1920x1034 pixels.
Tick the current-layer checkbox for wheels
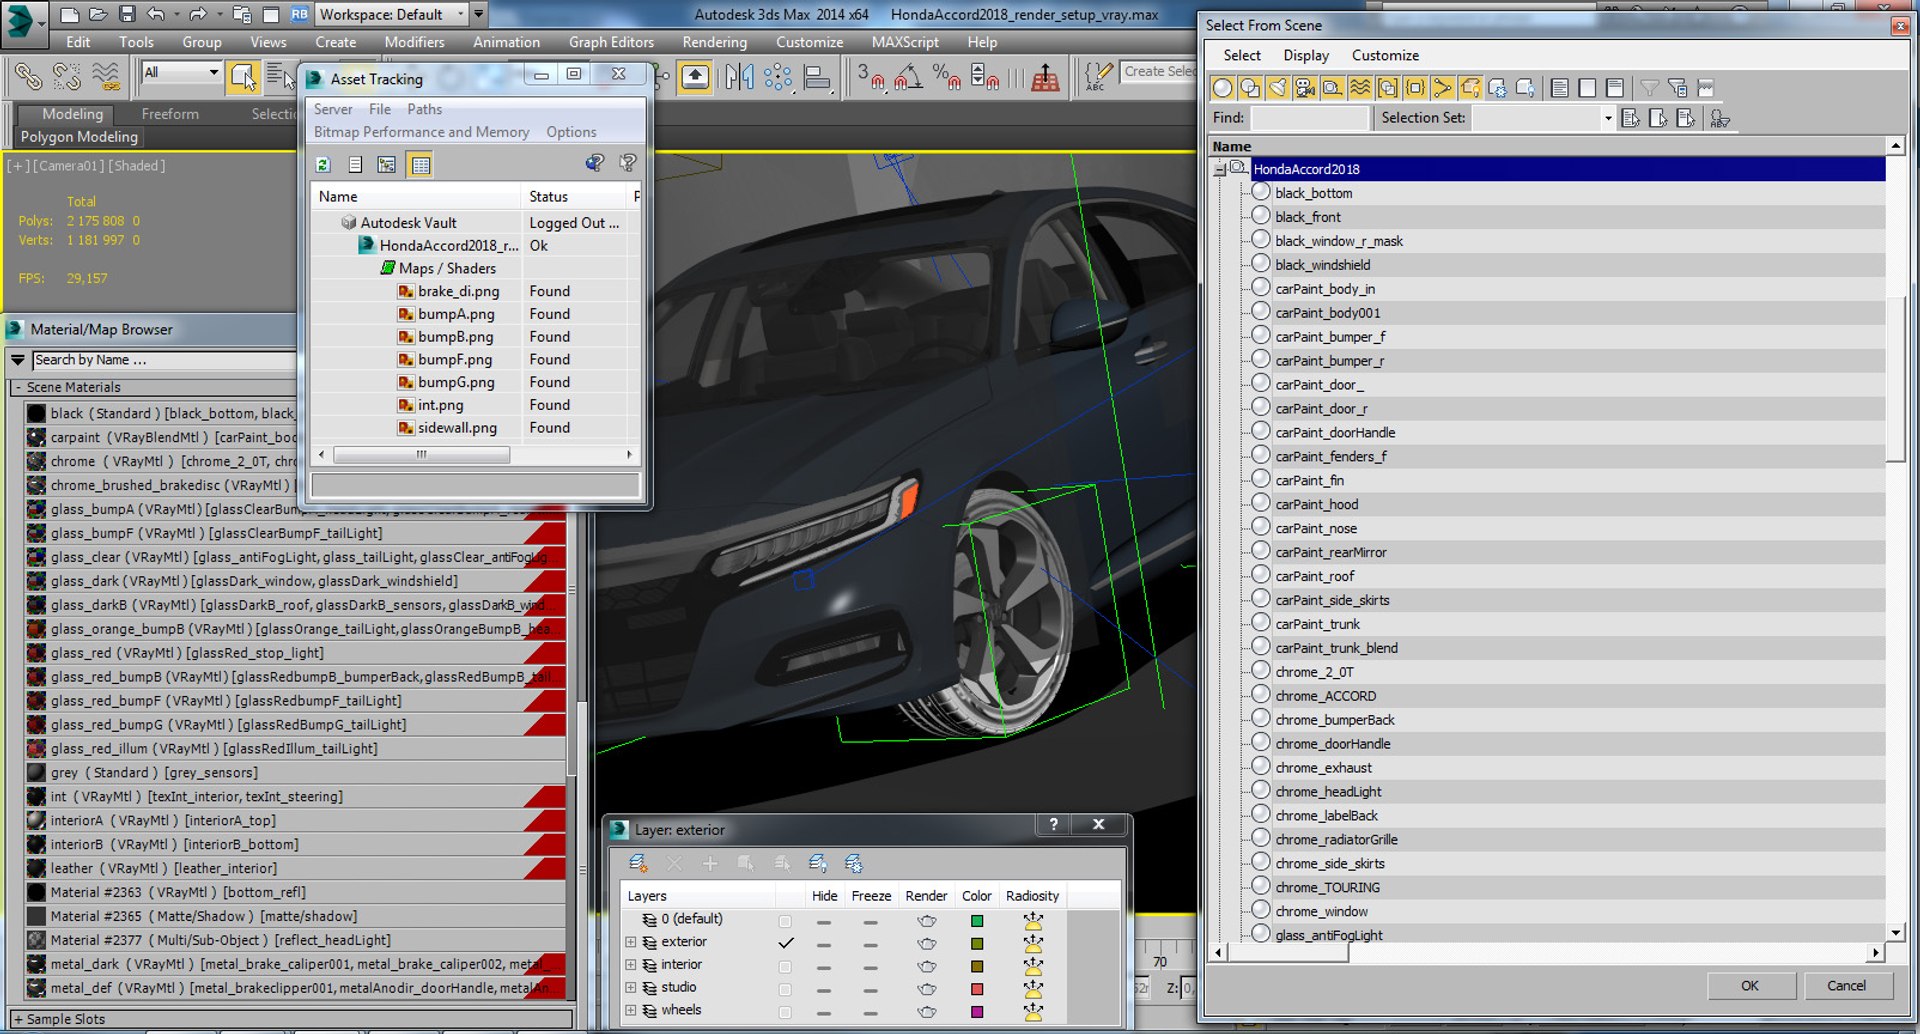(785, 1011)
